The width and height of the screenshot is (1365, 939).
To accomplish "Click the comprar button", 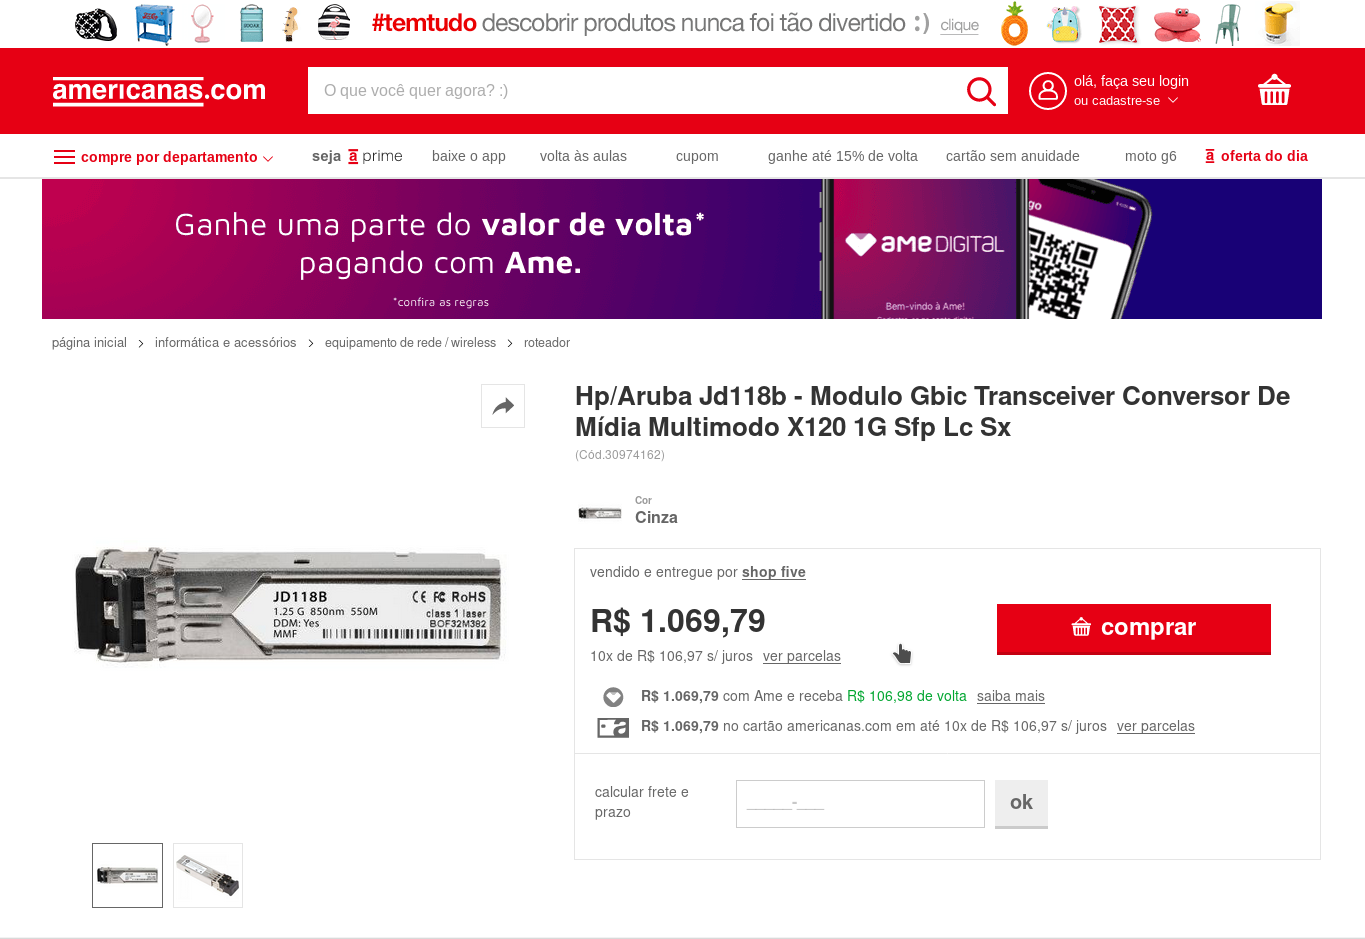I will pos(1134,629).
